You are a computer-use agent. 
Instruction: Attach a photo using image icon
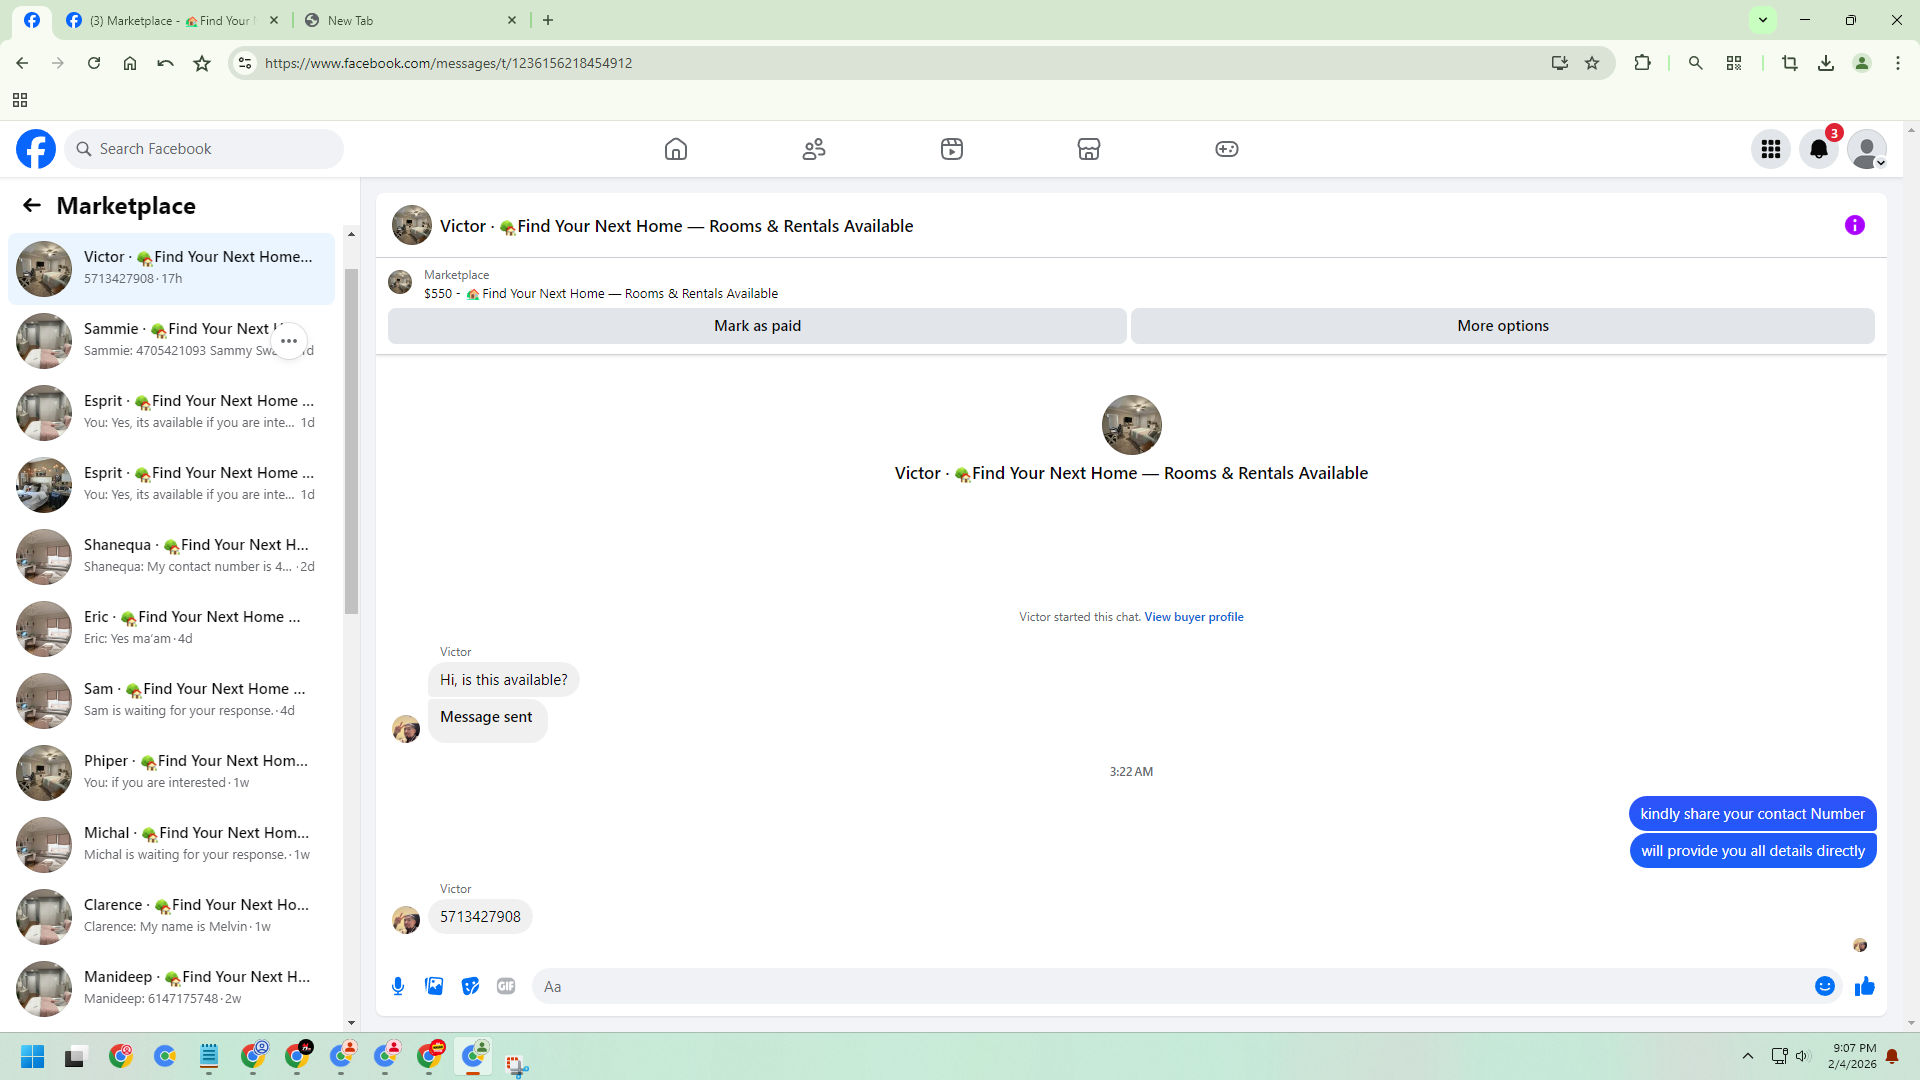click(x=434, y=986)
